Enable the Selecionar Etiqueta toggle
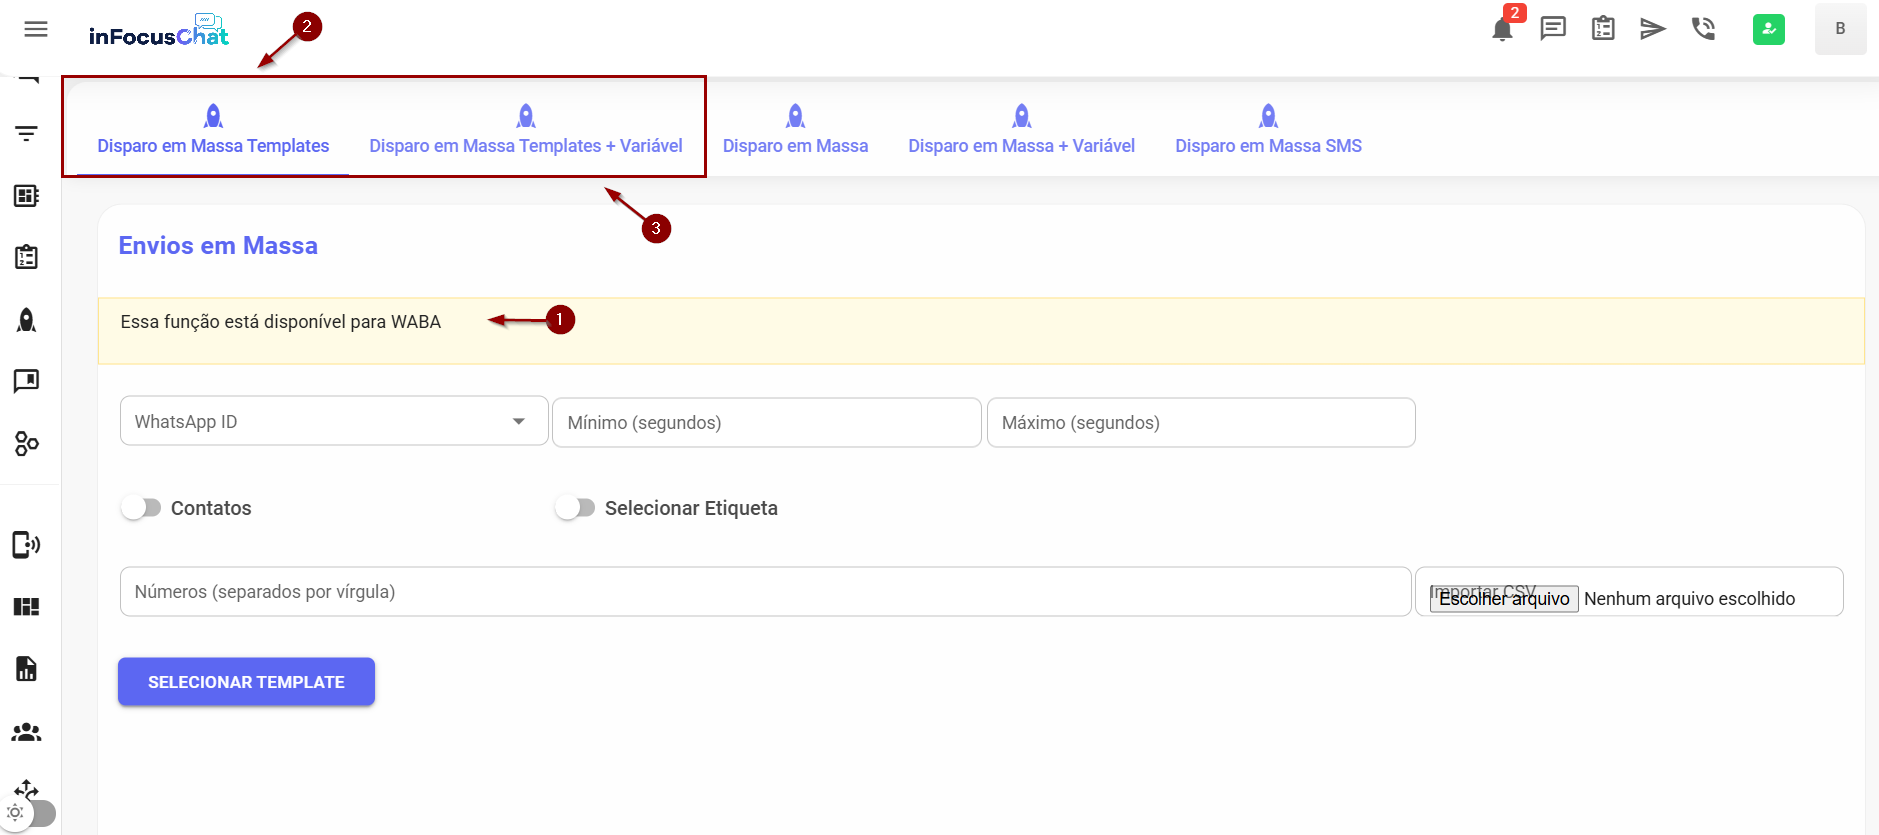1879x835 pixels. pyautogui.click(x=575, y=508)
